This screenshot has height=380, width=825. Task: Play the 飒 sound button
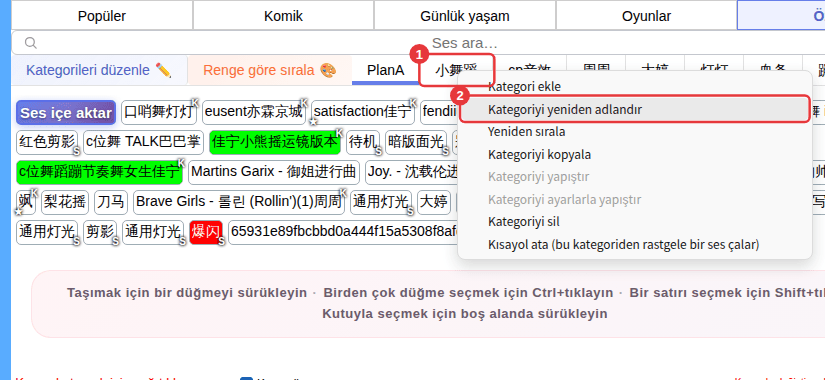pos(26,202)
